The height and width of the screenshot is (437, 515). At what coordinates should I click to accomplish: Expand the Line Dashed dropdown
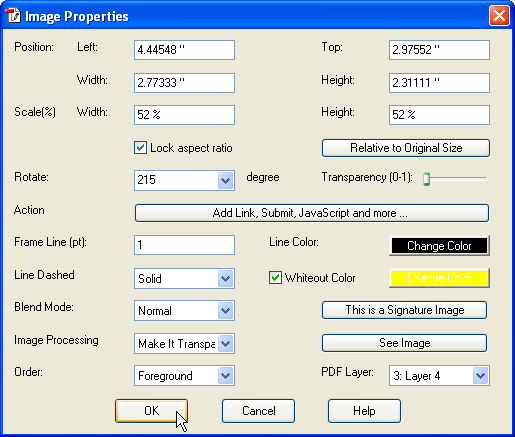click(226, 278)
